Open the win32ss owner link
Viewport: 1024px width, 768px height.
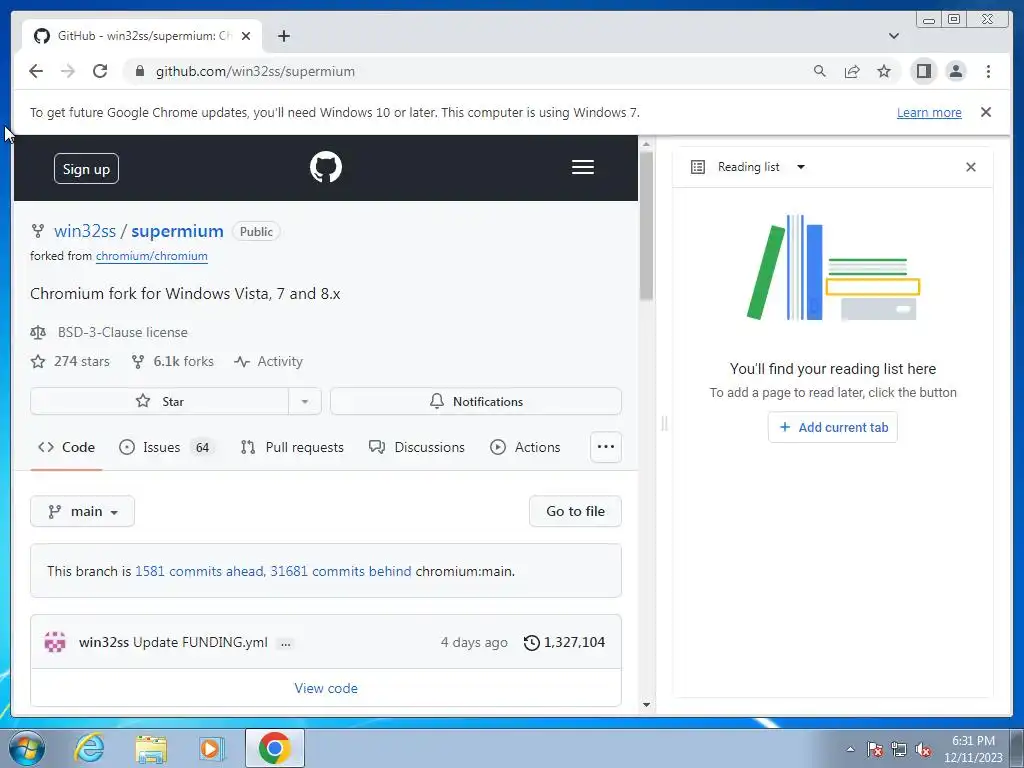[x=85, y=231]
